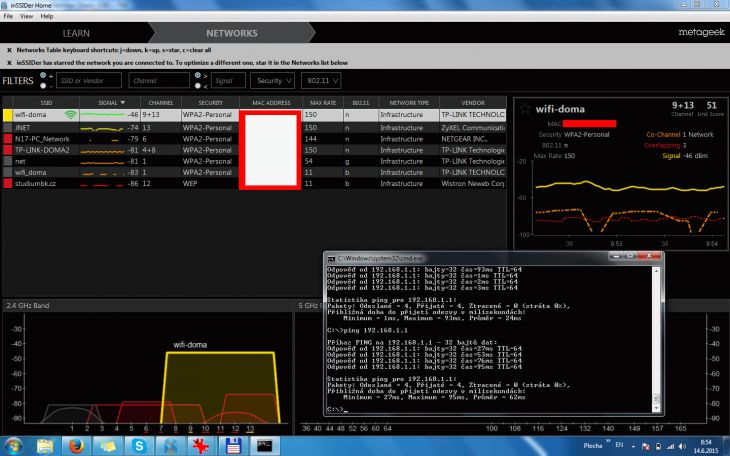
Task: Open the red splat app taskbar icon
Action: [201, 446]
